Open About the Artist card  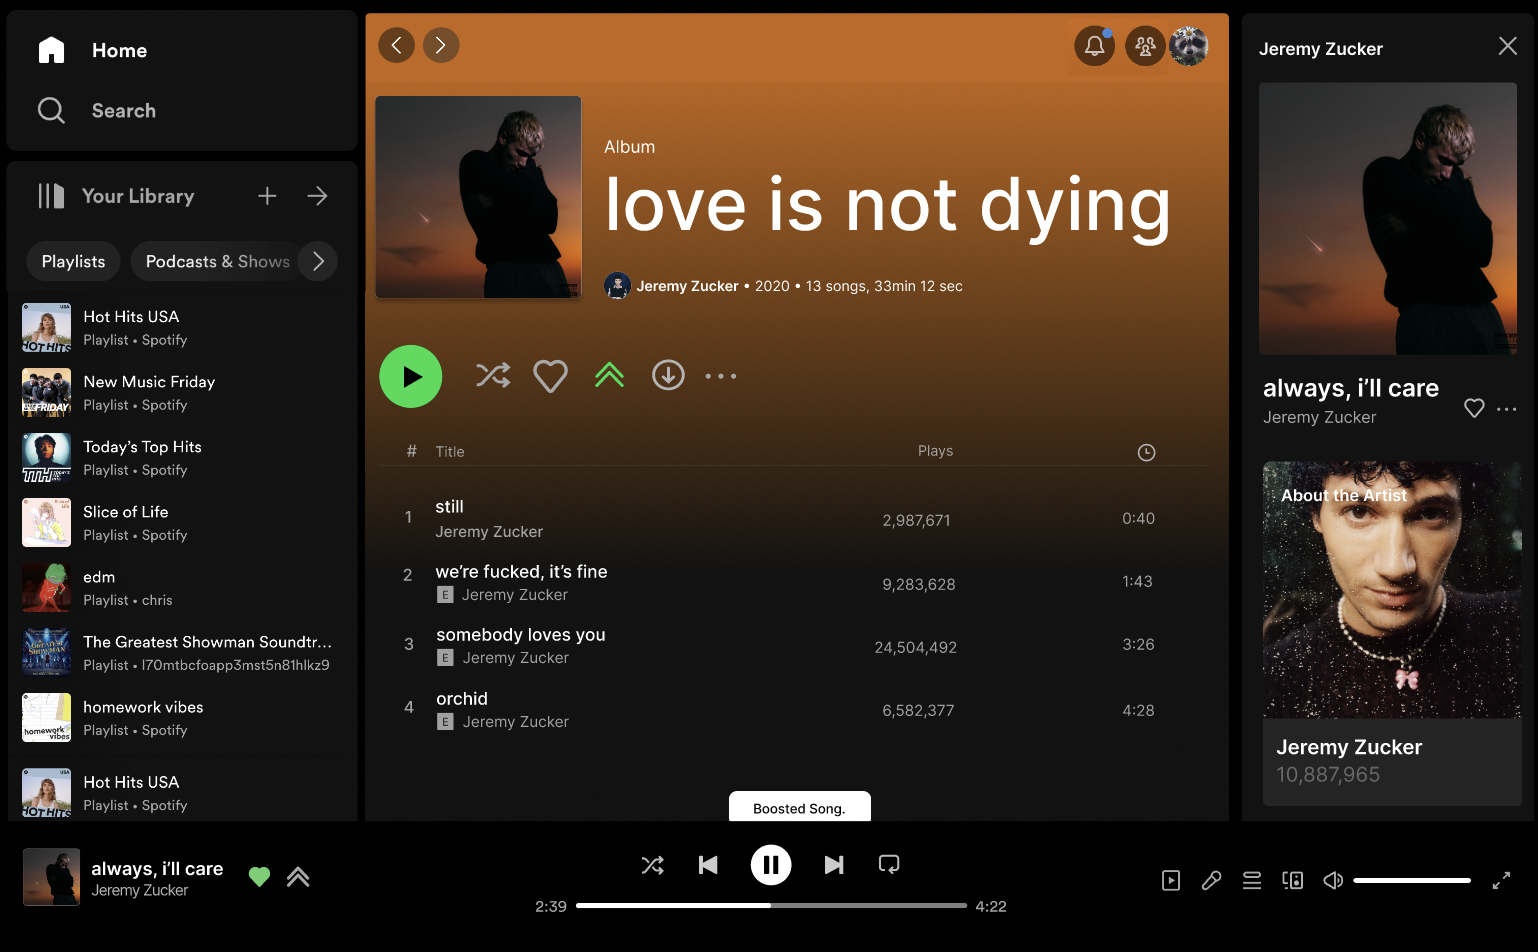pos(1392,633)
